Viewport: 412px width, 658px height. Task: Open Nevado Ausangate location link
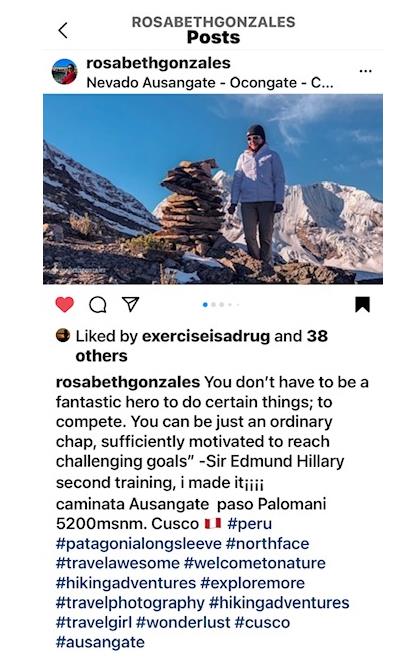pos(210,83)
